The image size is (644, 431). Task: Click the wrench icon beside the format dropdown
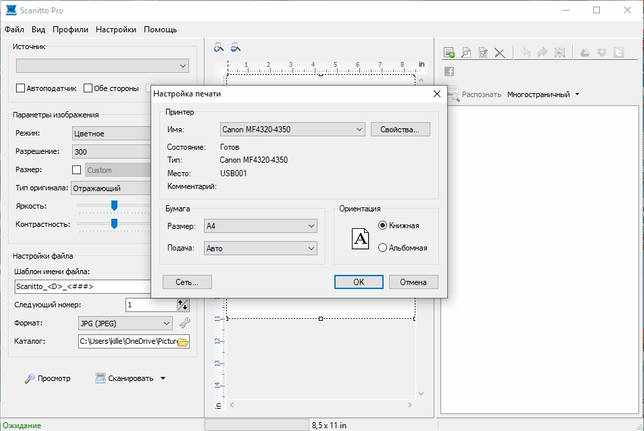click(x=184, y=323)
